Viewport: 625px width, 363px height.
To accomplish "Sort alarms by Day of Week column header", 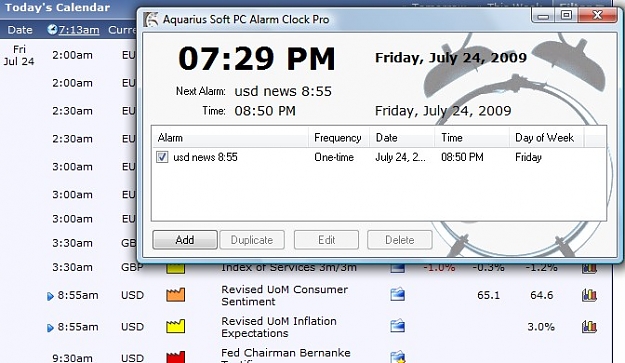I will click(x=546, y=138).
